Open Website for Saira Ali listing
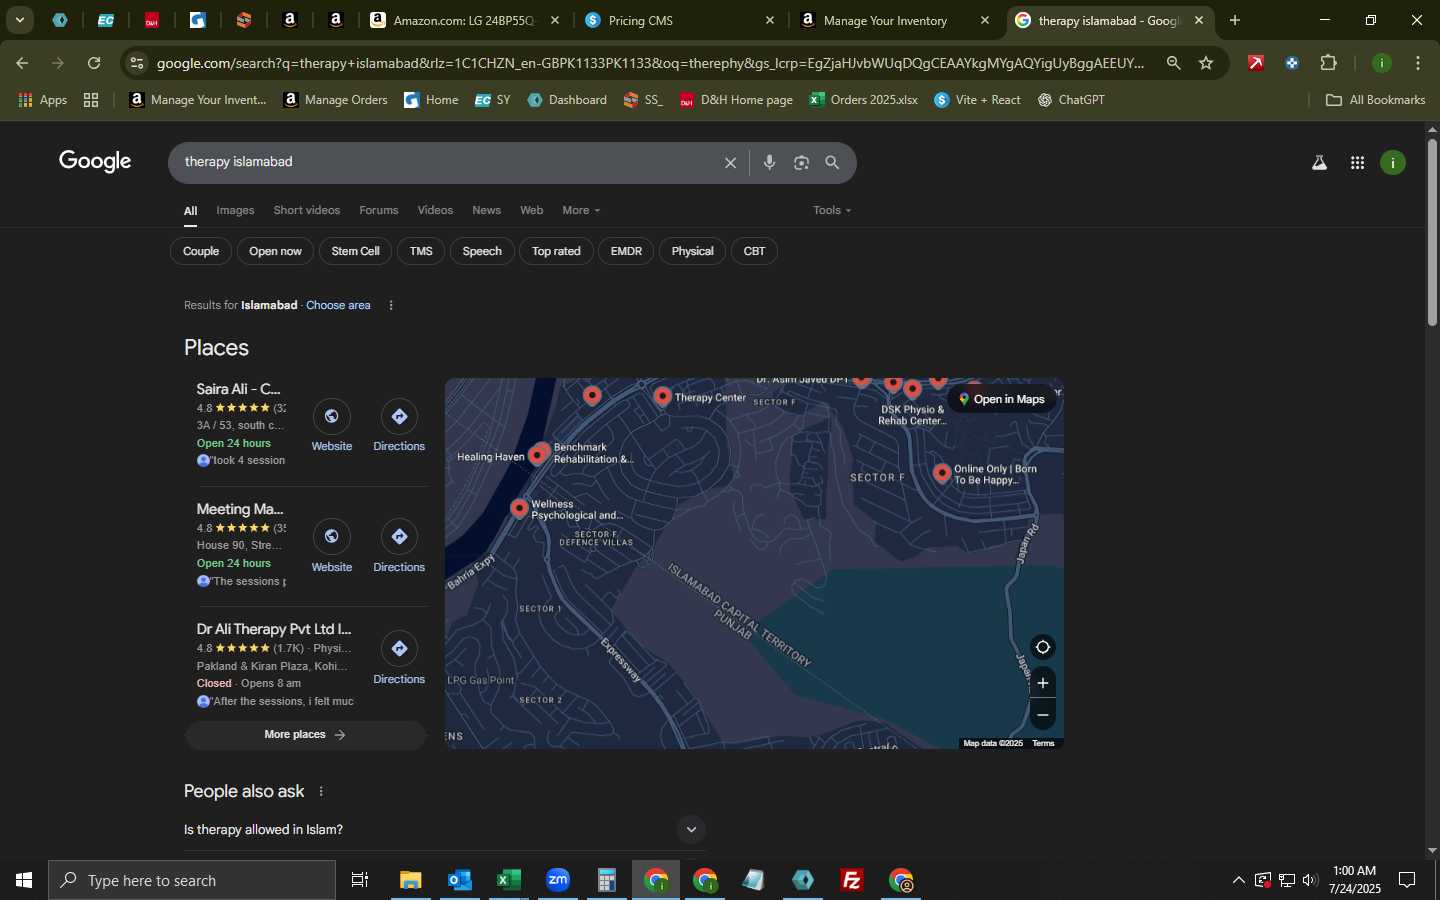 click(x=332, y=426)
